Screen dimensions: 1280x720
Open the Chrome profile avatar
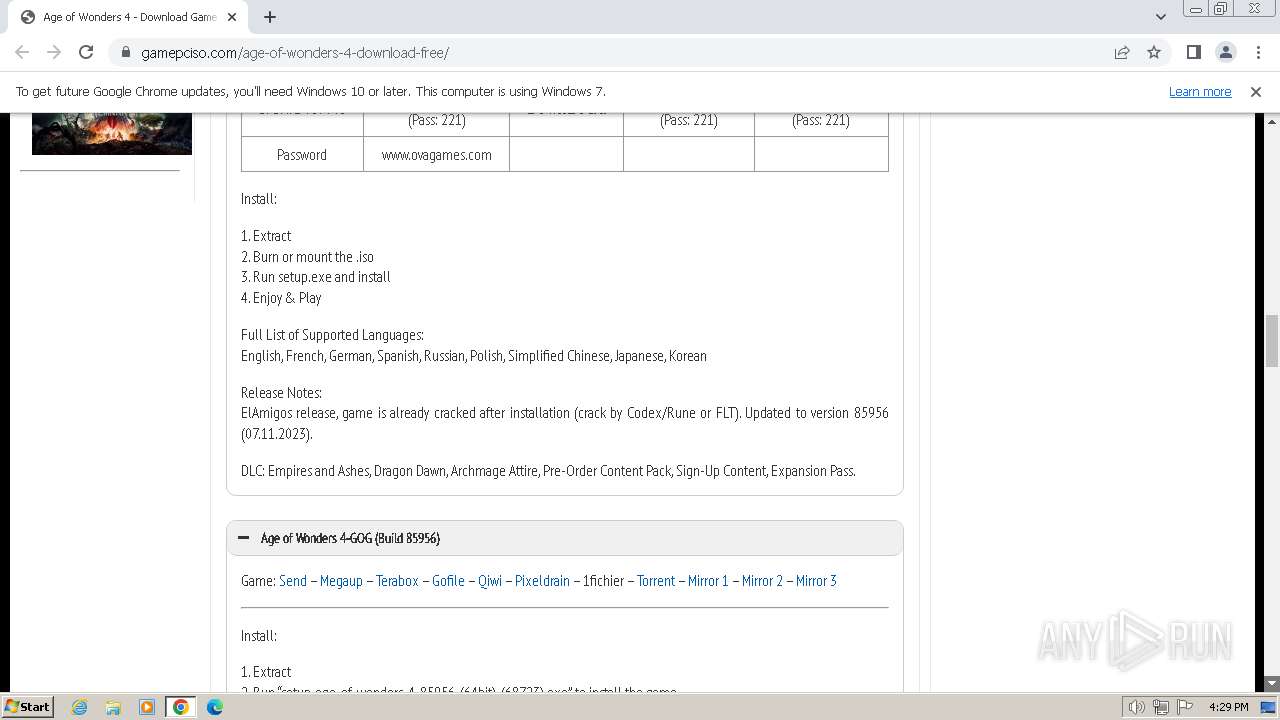pos(1226,53)
